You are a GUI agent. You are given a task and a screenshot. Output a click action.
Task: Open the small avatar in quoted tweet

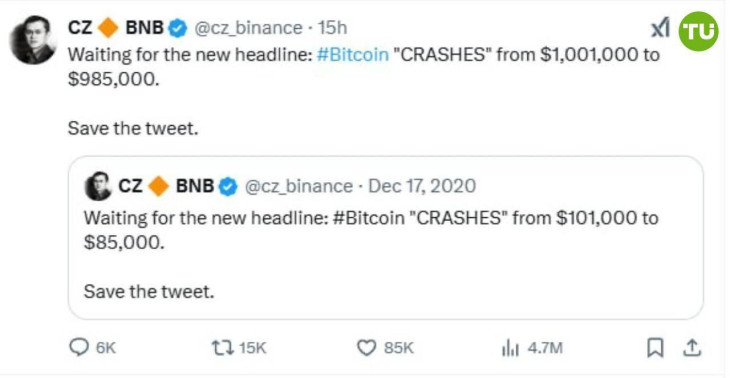[98, 186]
